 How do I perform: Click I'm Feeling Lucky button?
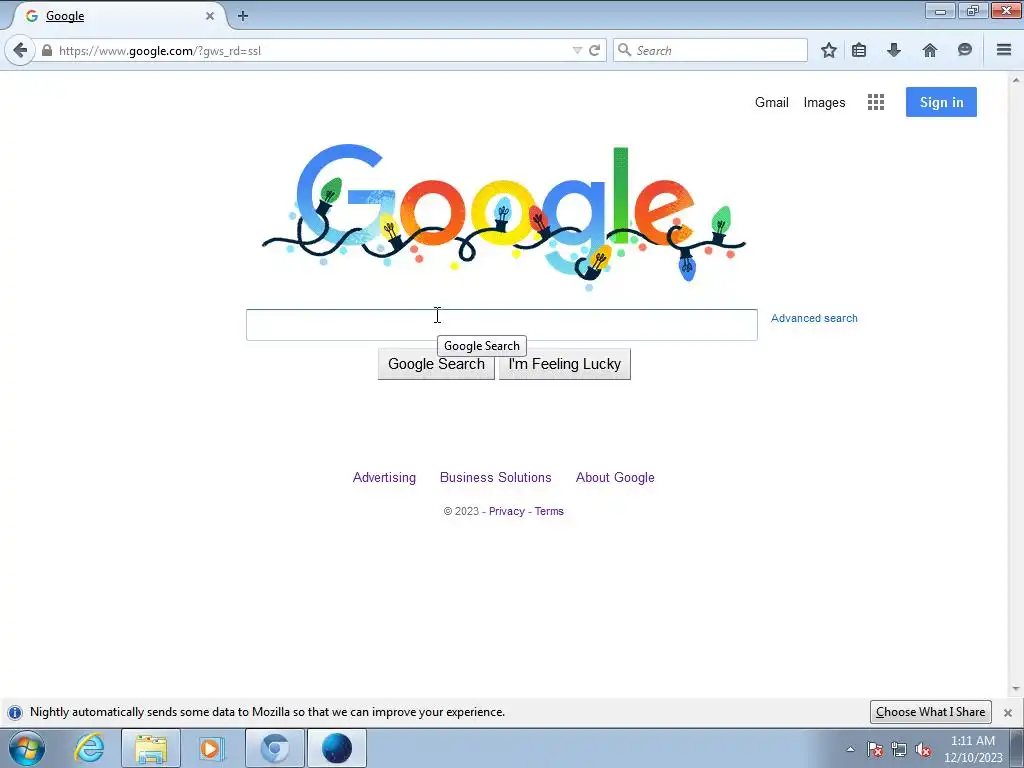pos(564,364)
